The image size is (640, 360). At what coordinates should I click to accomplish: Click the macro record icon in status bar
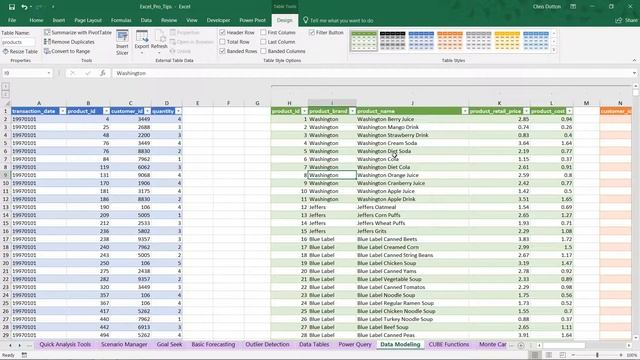24,355
